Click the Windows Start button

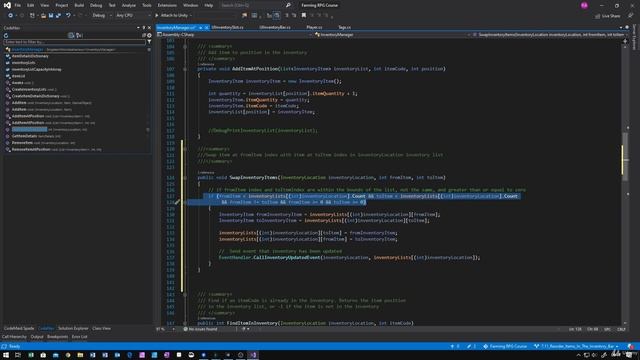coord(6,355)
